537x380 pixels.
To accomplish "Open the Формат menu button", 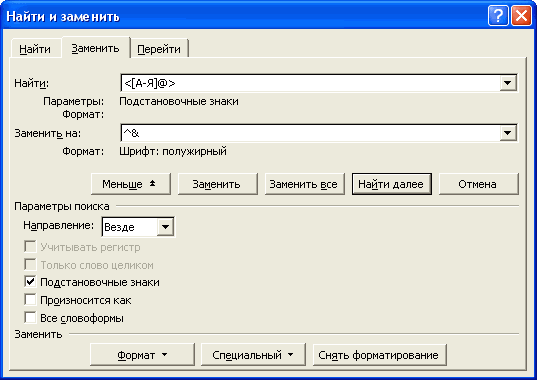I will 142,355.
